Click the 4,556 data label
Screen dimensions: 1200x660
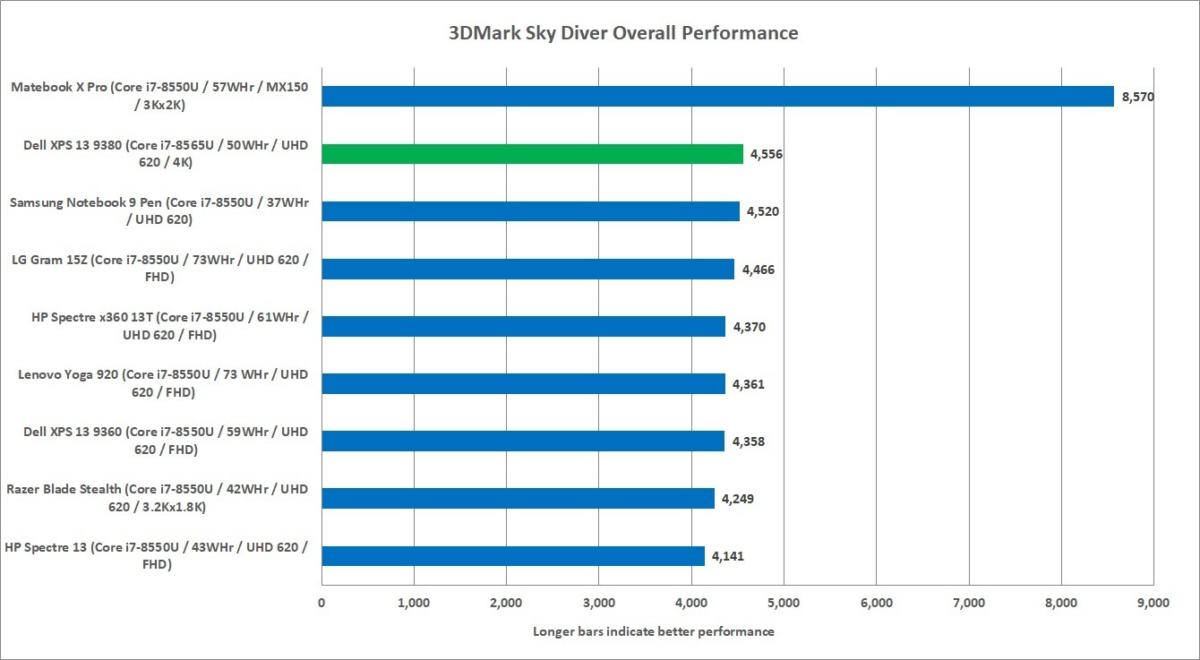[767, 154]
